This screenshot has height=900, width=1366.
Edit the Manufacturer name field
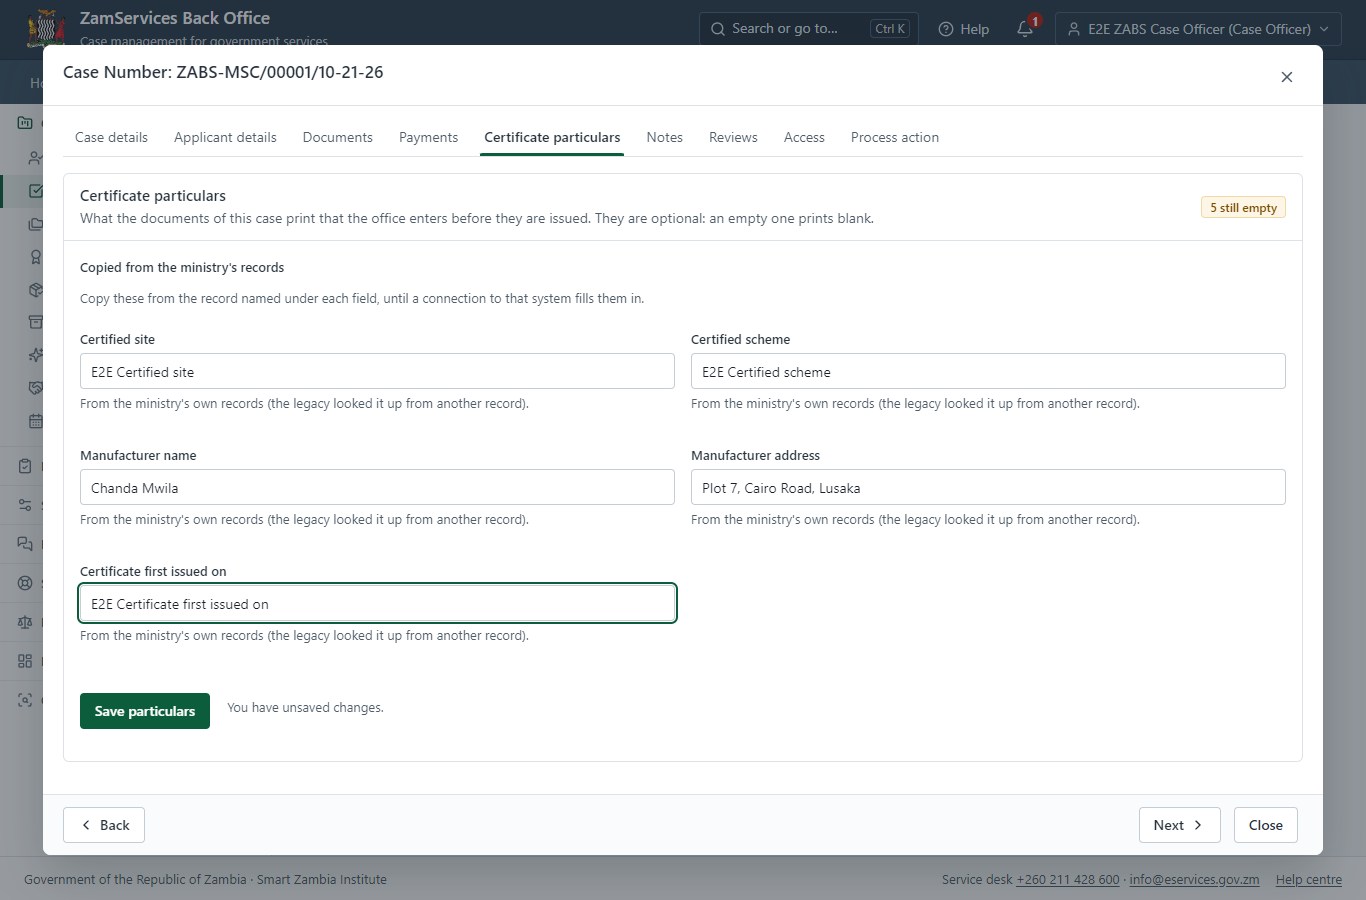coord(377,487)
